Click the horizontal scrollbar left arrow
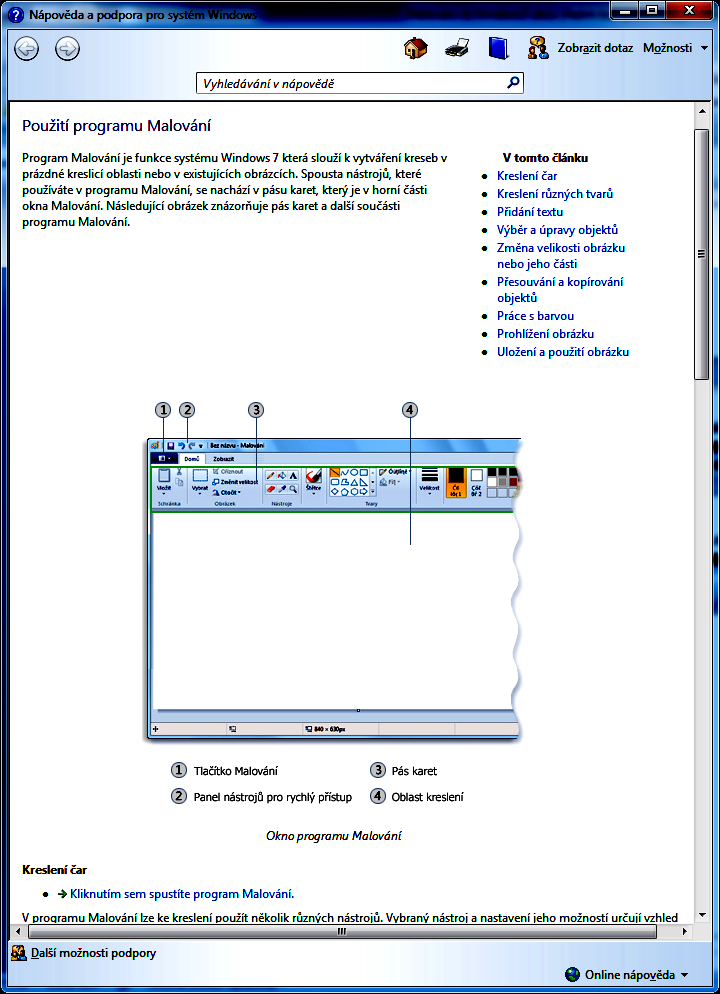The width and height of the screenshot is (720, 994). tap(17, 931)
